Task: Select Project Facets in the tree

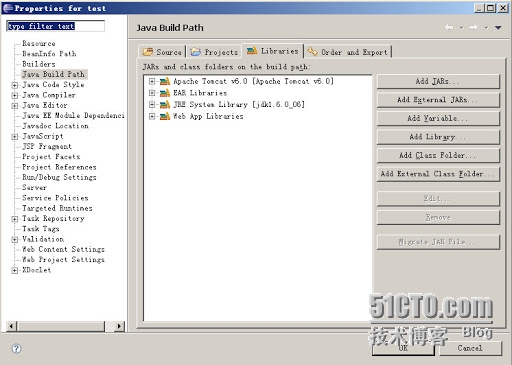Action: click(51, 157)
